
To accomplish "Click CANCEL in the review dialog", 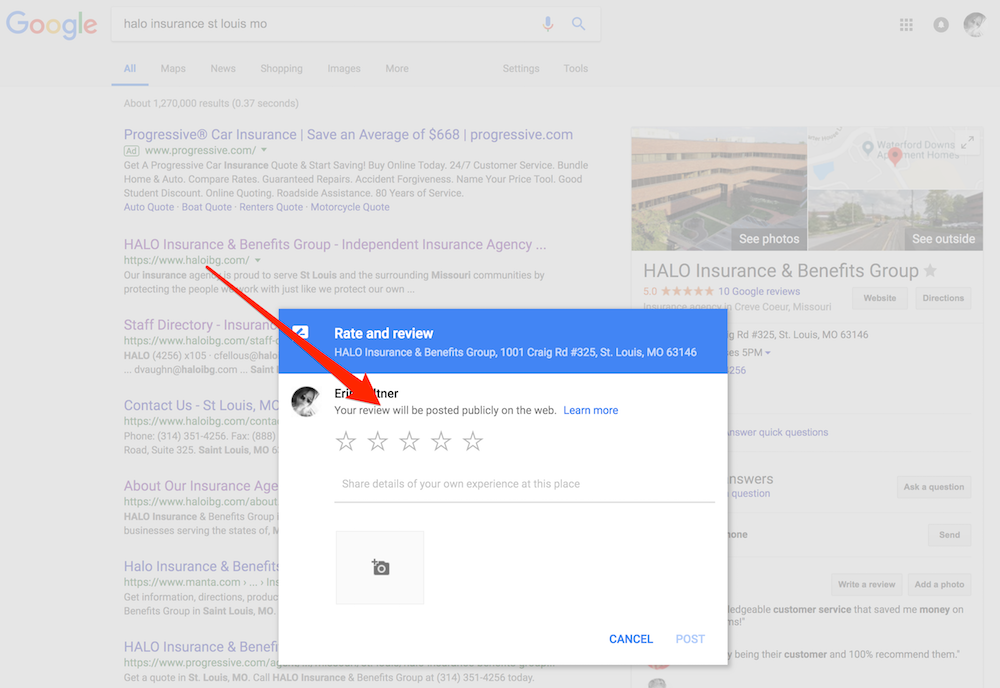I will coord(631,639).
